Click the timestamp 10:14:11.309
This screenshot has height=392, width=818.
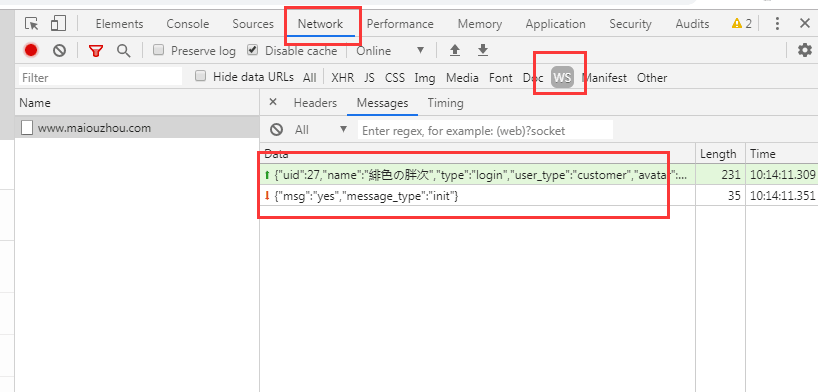tap(783, 175)
